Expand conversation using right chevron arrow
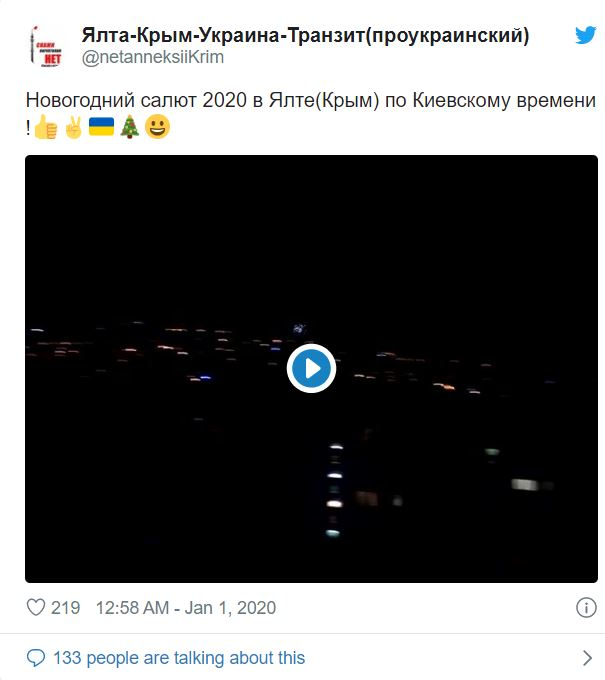 [587, 658]
